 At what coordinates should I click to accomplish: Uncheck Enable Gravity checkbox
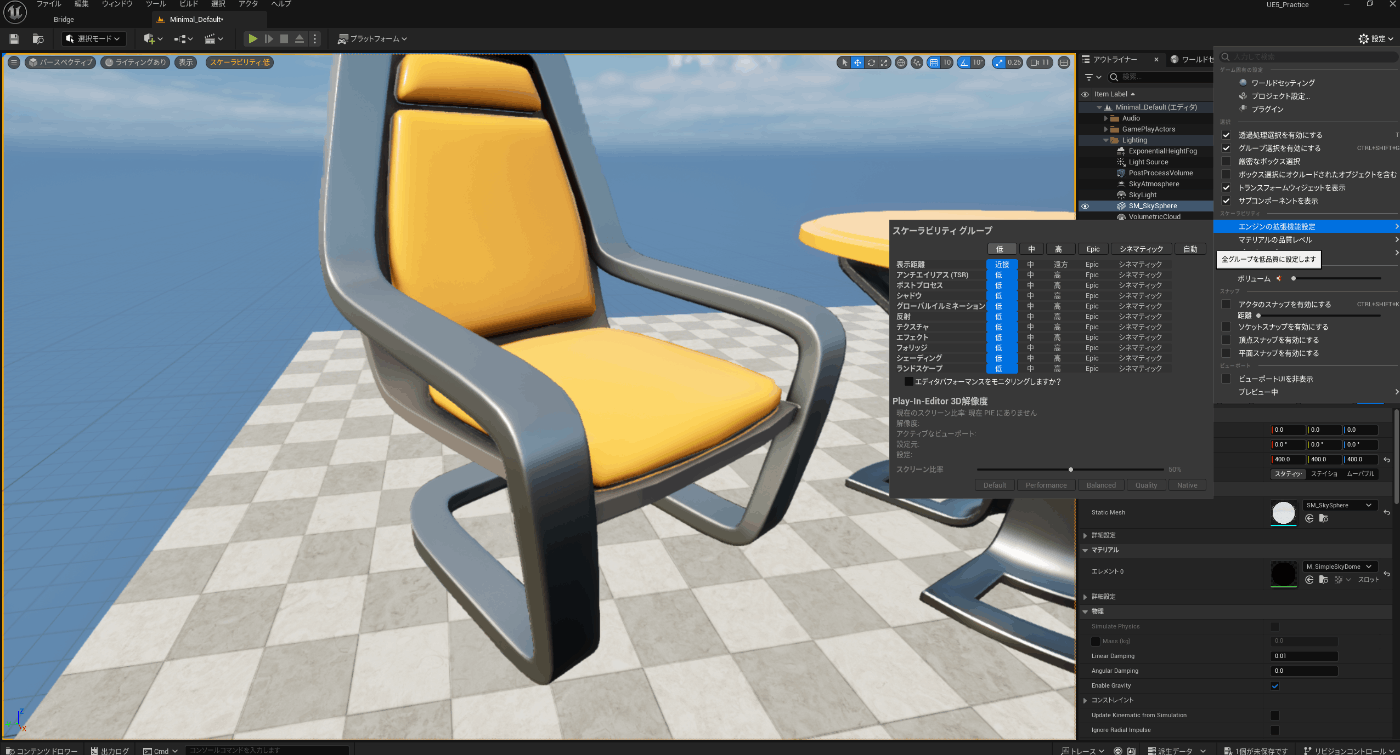click(1275, 686)
